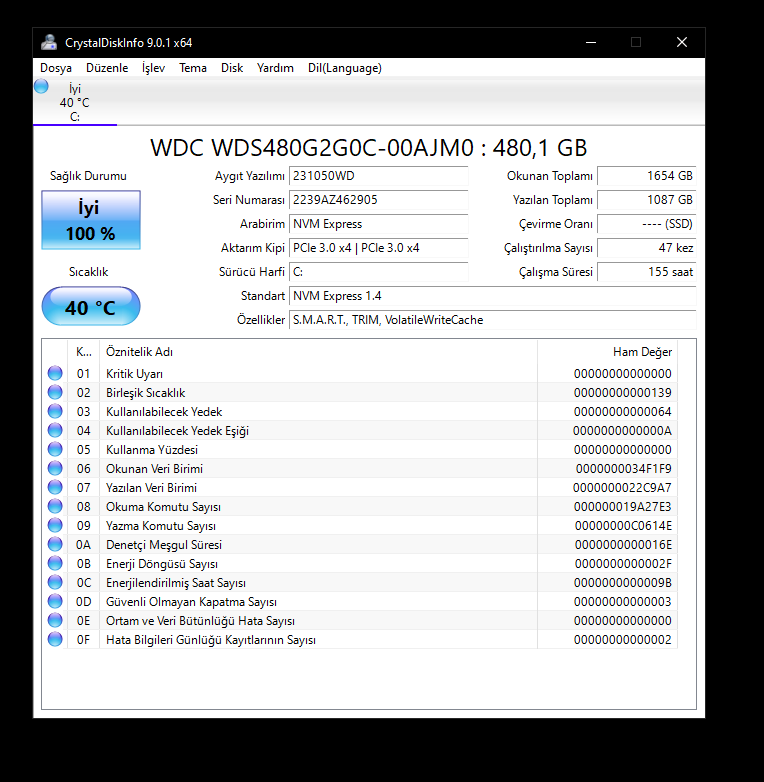This screenshot has width=764, height=782.
Task: Click the status orb for Enerji Döngüsü Sayısı row
Action: click(55, 563)
